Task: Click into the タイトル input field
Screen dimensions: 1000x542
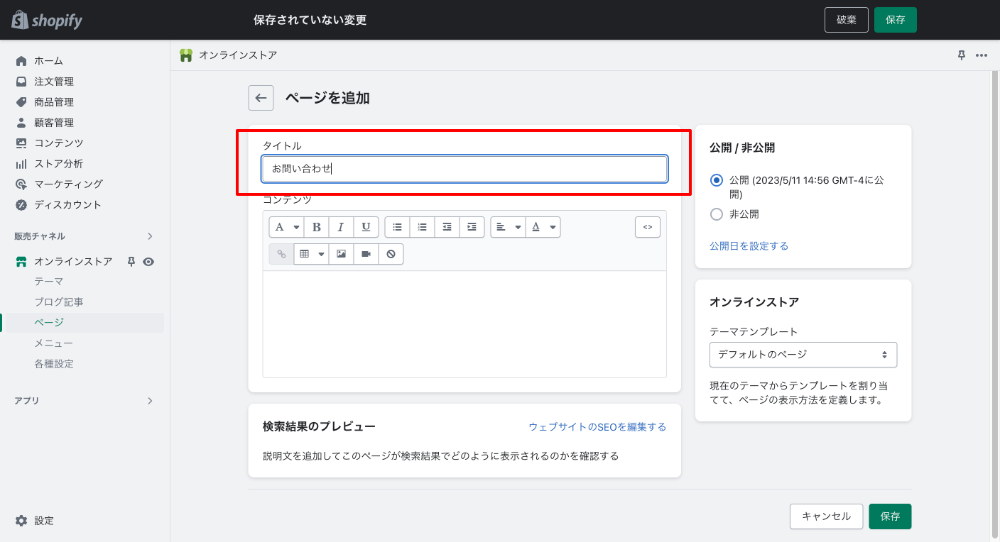Action: [x=464, y=169]
